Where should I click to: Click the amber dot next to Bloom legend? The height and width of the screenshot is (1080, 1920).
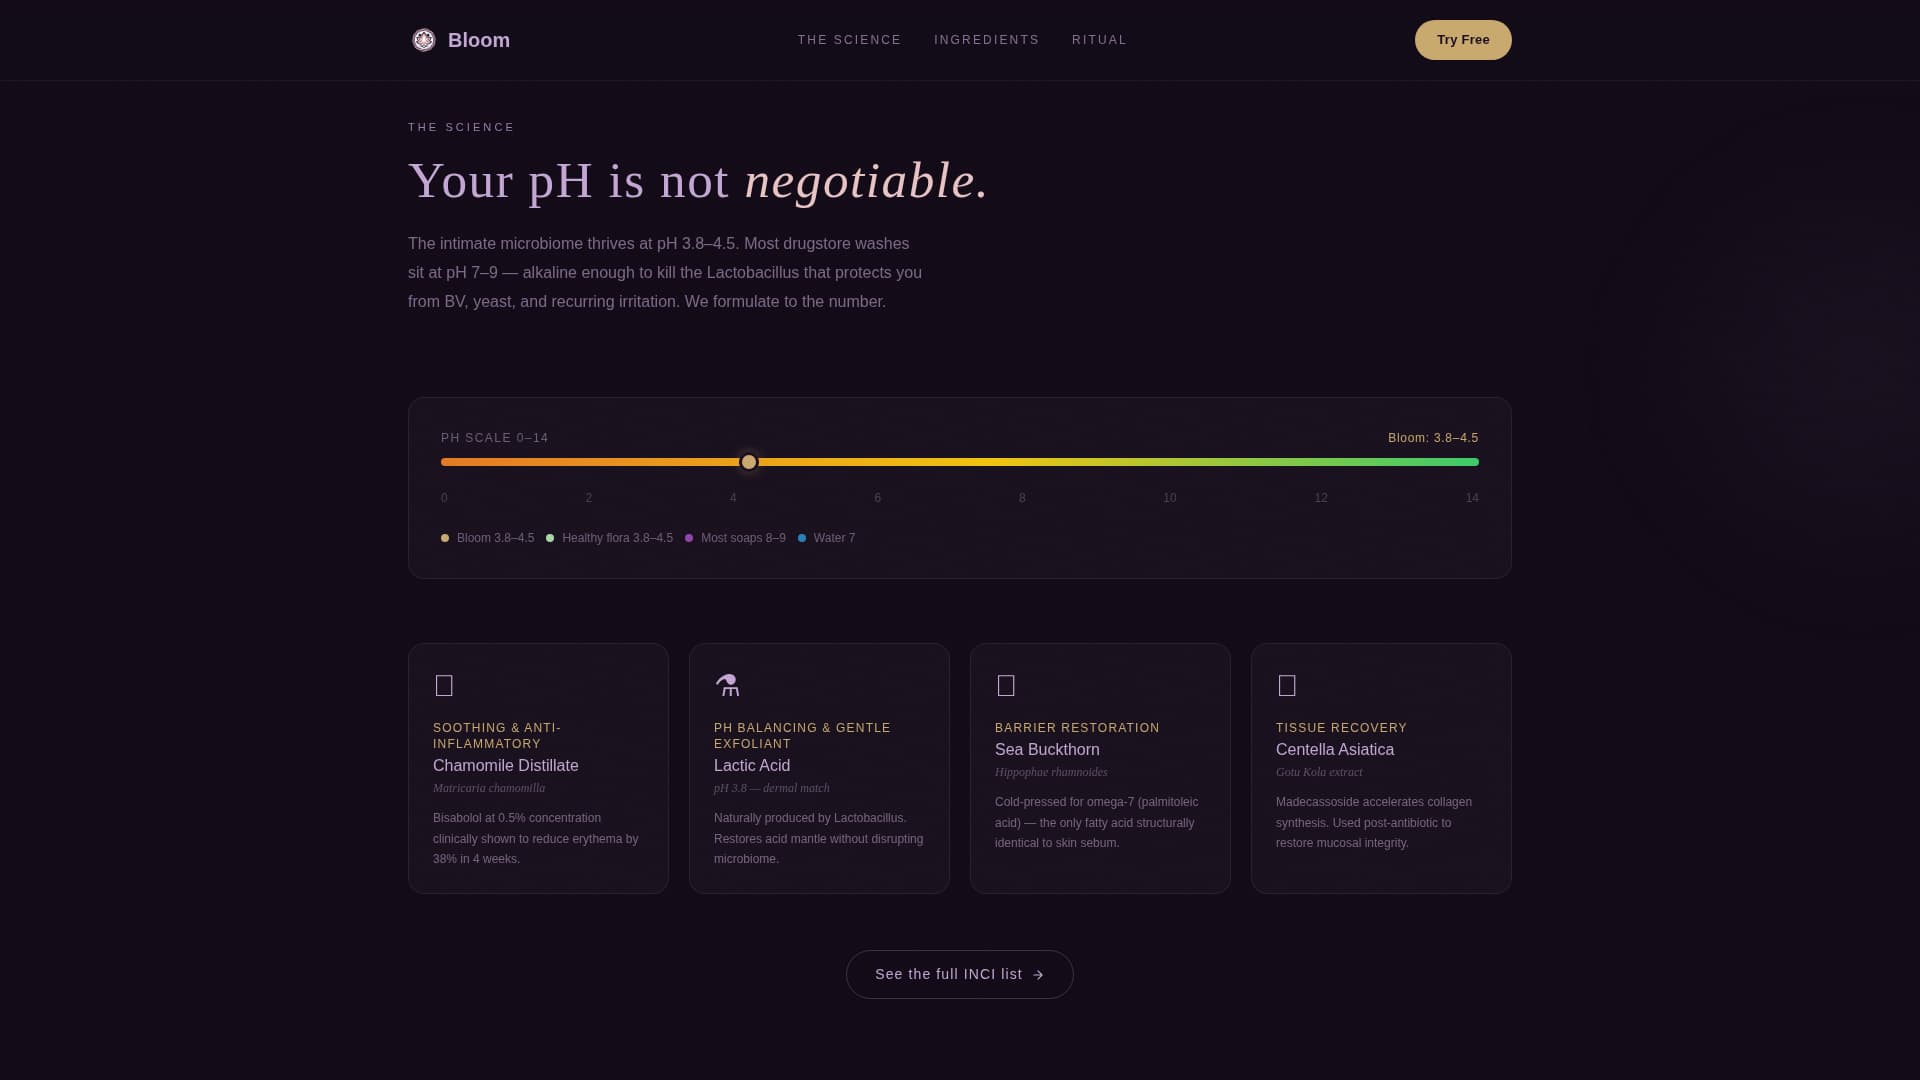coord(445,538)
